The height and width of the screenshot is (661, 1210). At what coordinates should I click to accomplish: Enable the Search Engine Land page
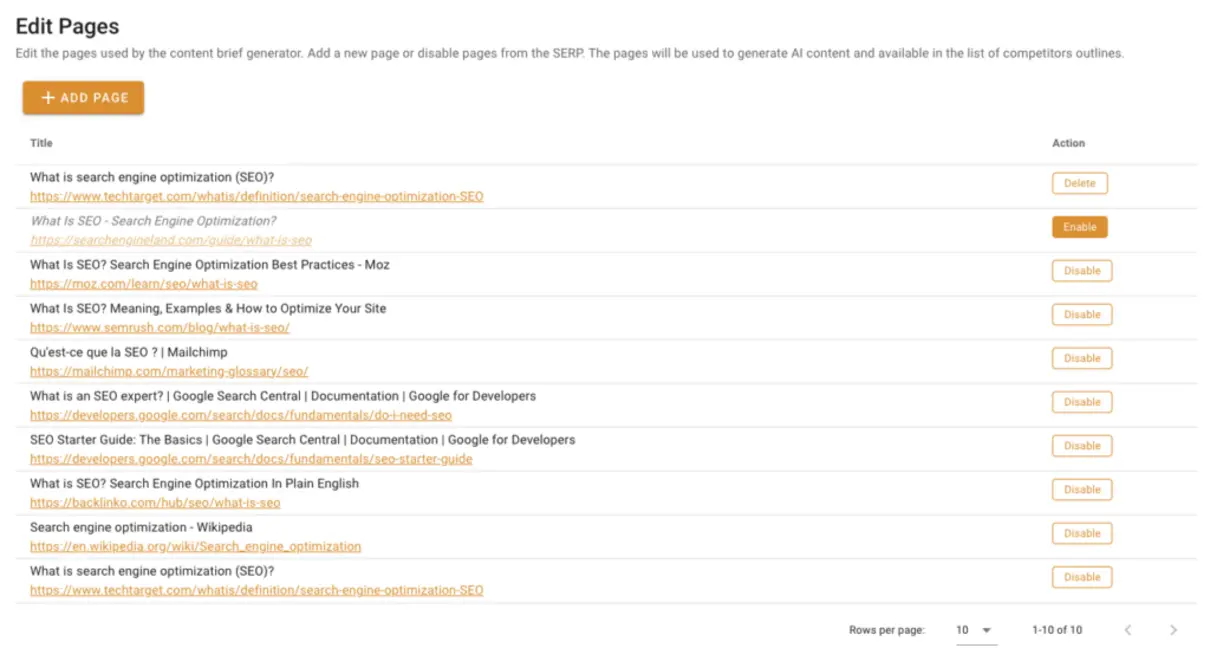click(1080, 227)
